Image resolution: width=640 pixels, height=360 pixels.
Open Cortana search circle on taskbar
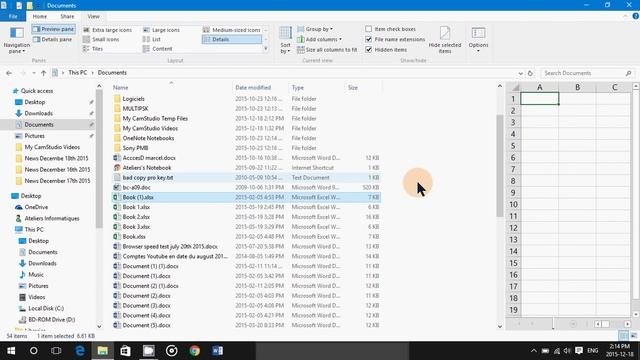point(33,351)
